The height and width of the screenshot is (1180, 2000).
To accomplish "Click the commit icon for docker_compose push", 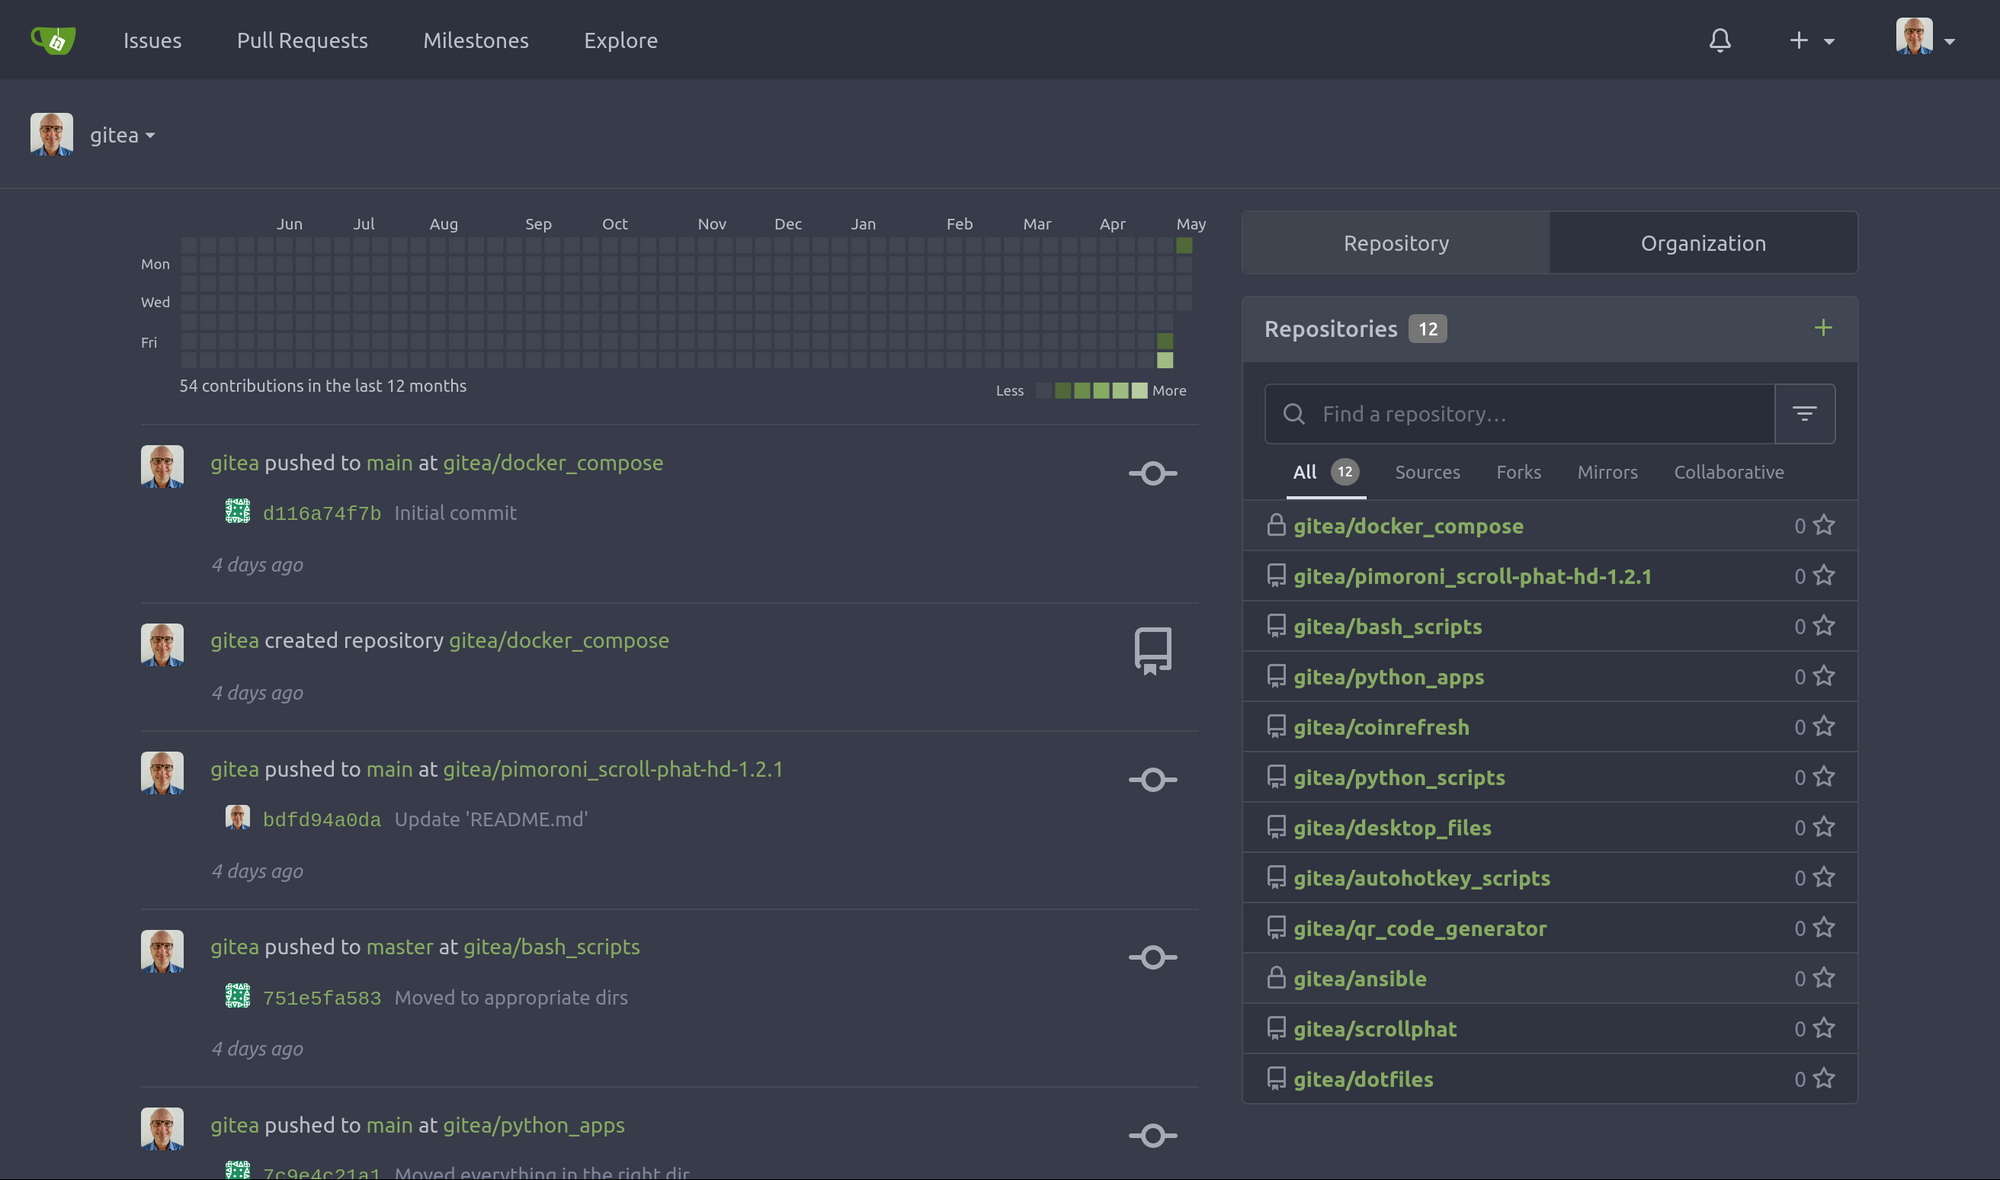I will tap(1153, 473).
